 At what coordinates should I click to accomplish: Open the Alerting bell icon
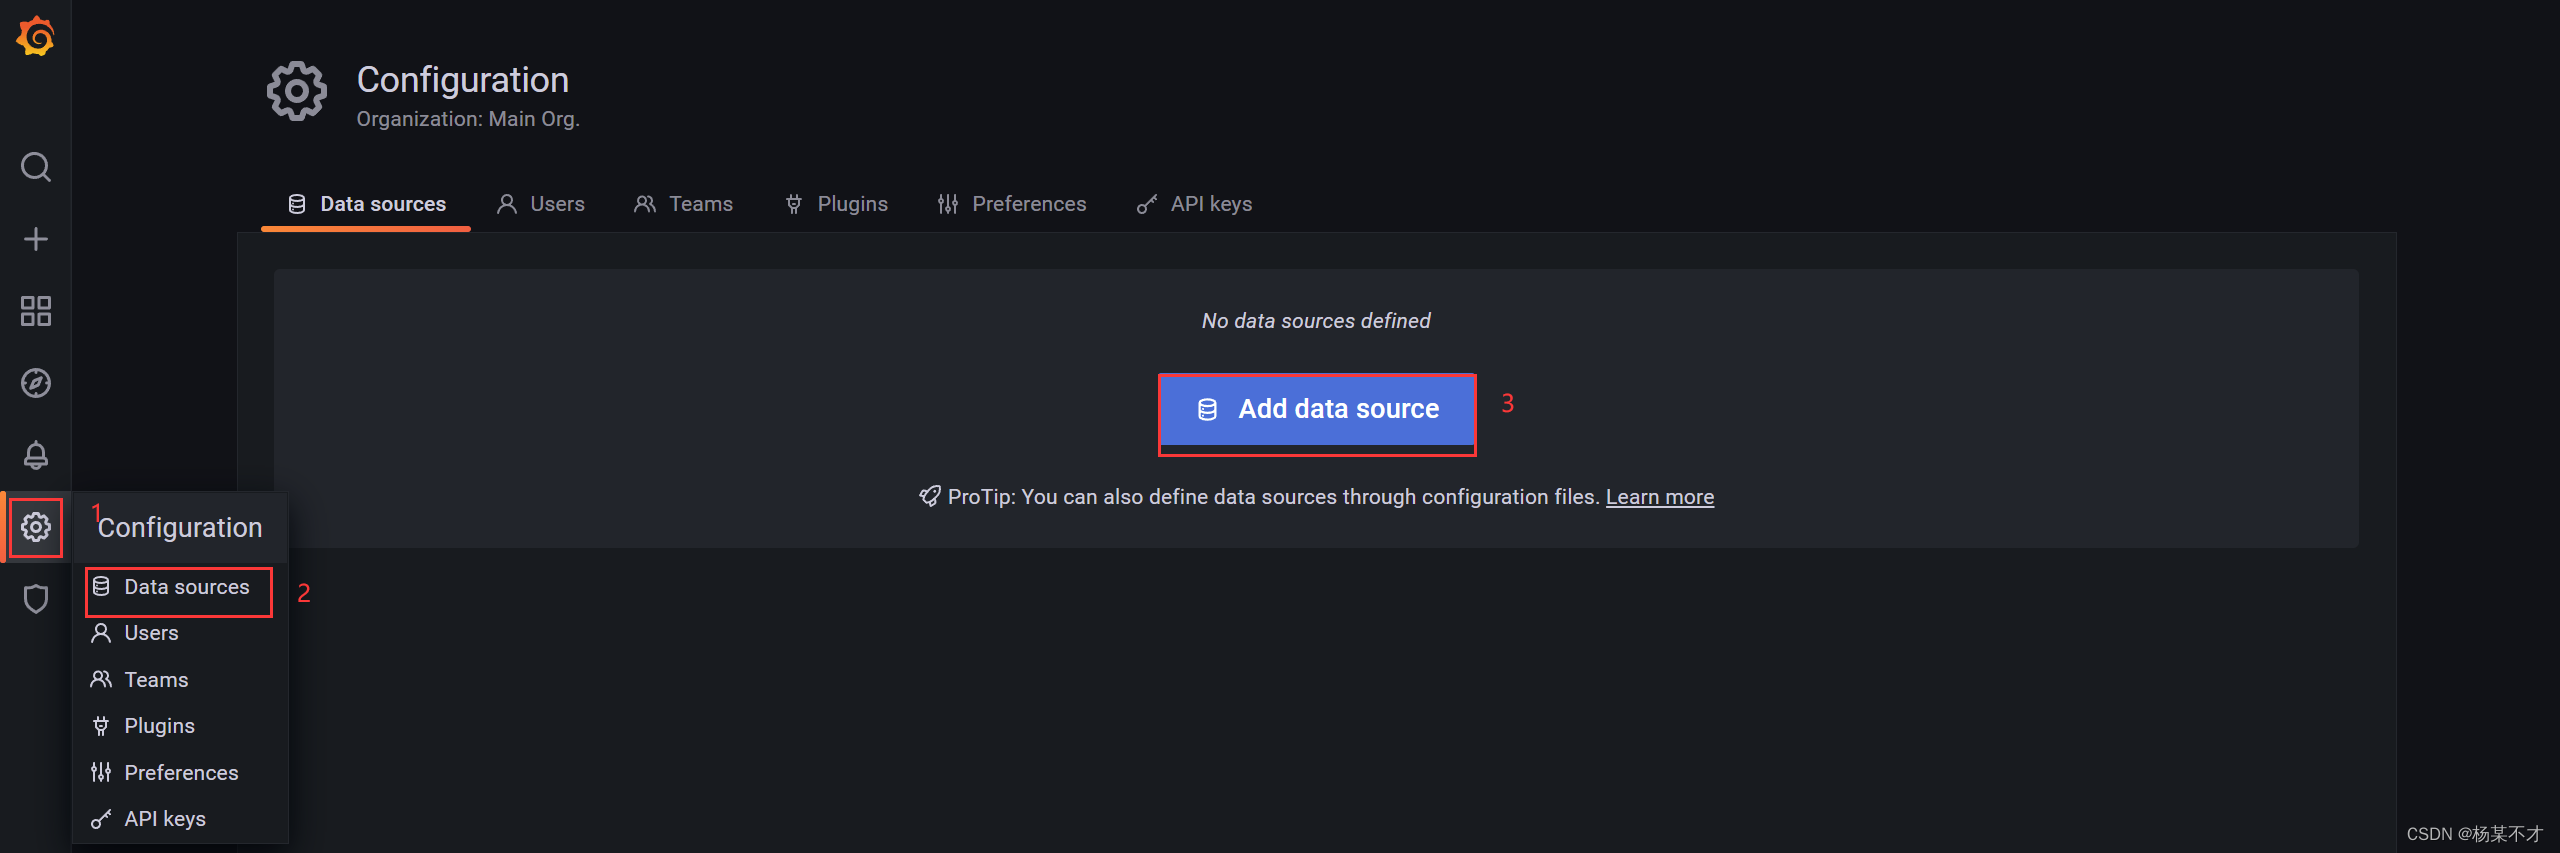(36, 455)
